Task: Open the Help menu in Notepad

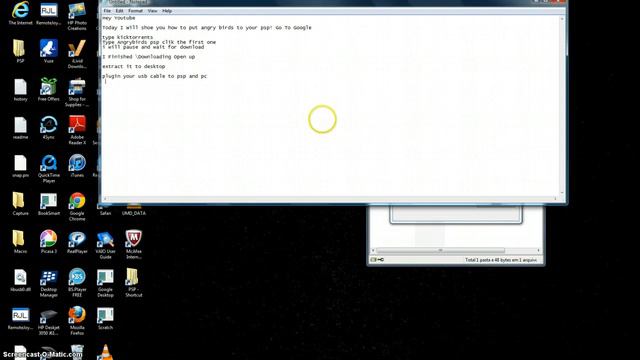Action: tap(167, 11)
